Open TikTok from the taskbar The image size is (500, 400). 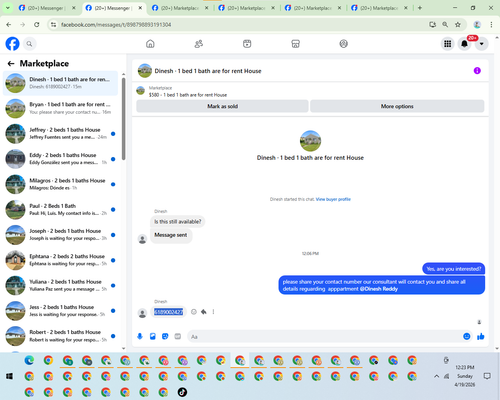coord(182,392)
